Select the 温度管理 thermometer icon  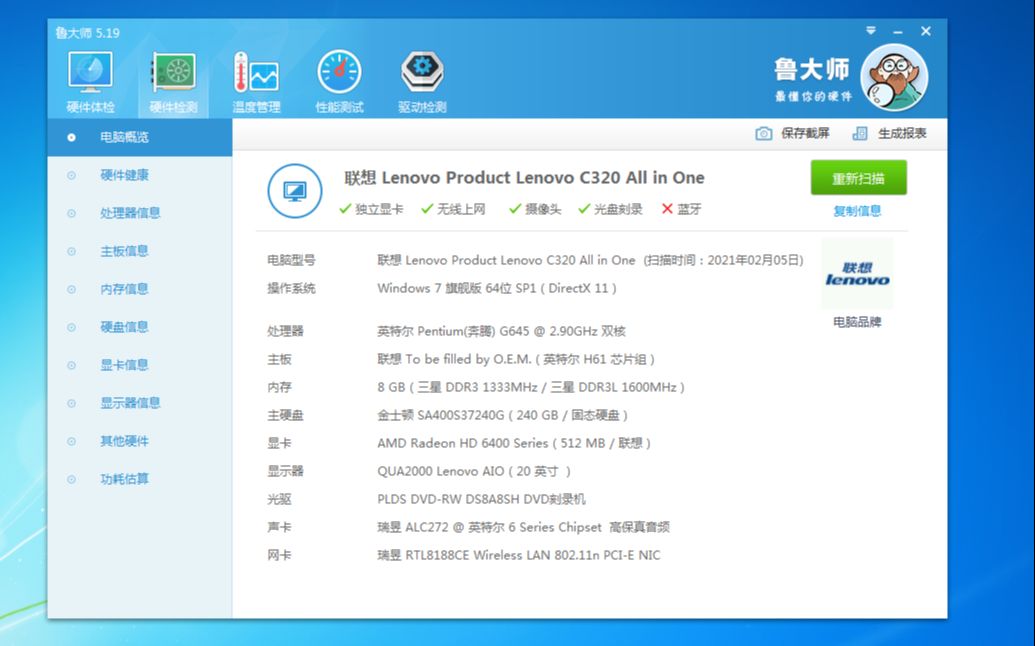(x=256, y=70)
